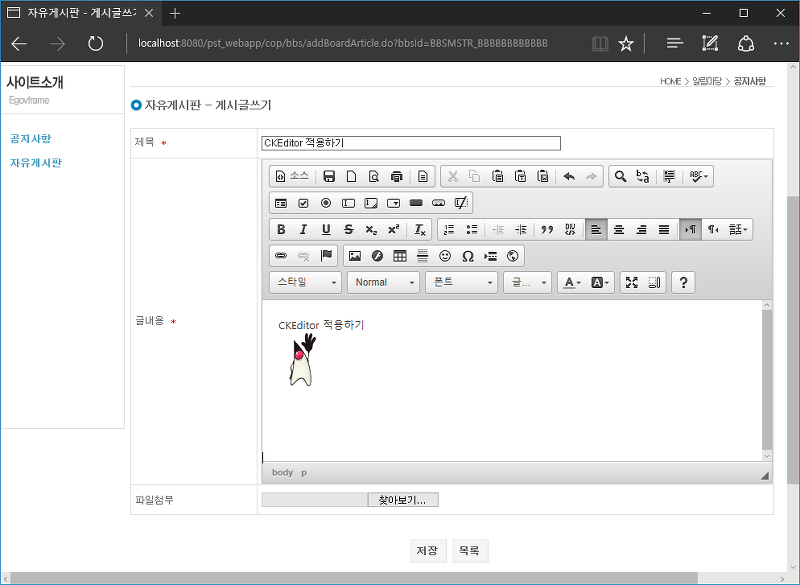
Task: Click the Bold formatting icon
Action: 281,230
